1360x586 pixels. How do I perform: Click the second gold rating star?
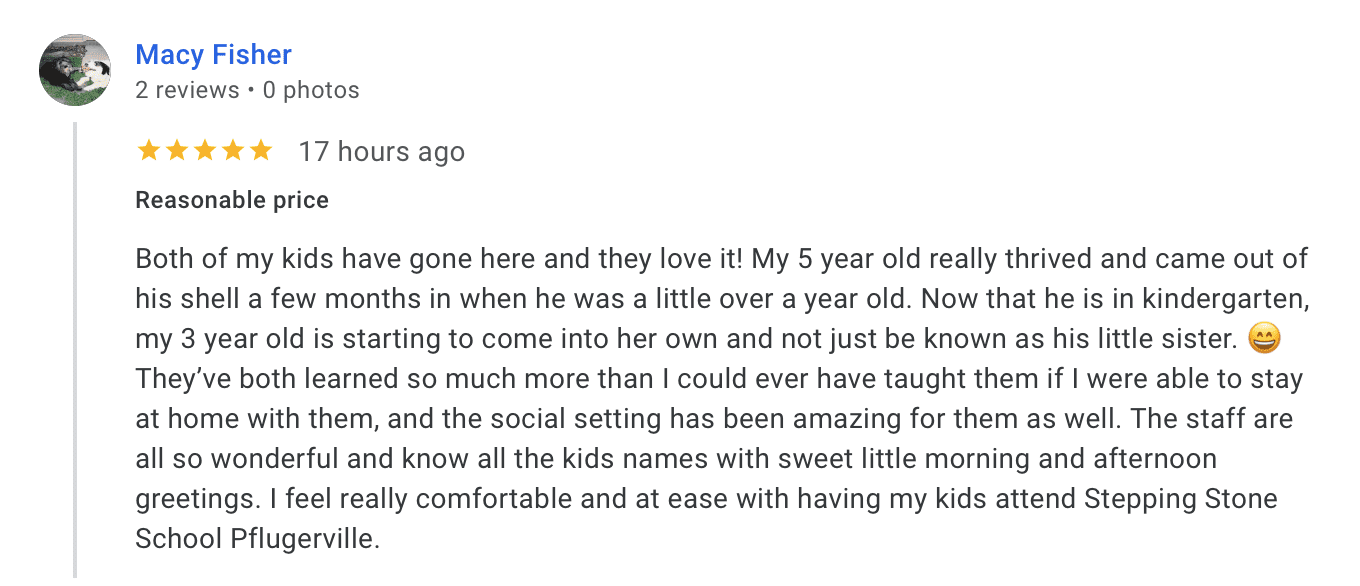pos(176,151)
